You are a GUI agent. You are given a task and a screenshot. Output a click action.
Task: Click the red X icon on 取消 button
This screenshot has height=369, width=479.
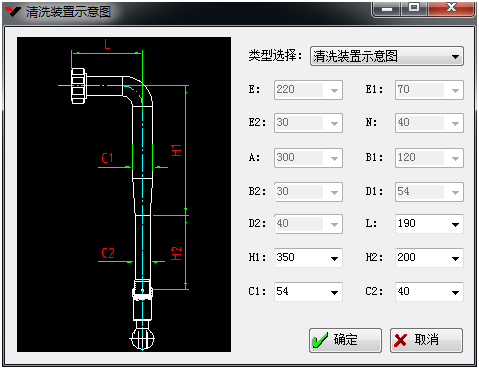[400, 340]
